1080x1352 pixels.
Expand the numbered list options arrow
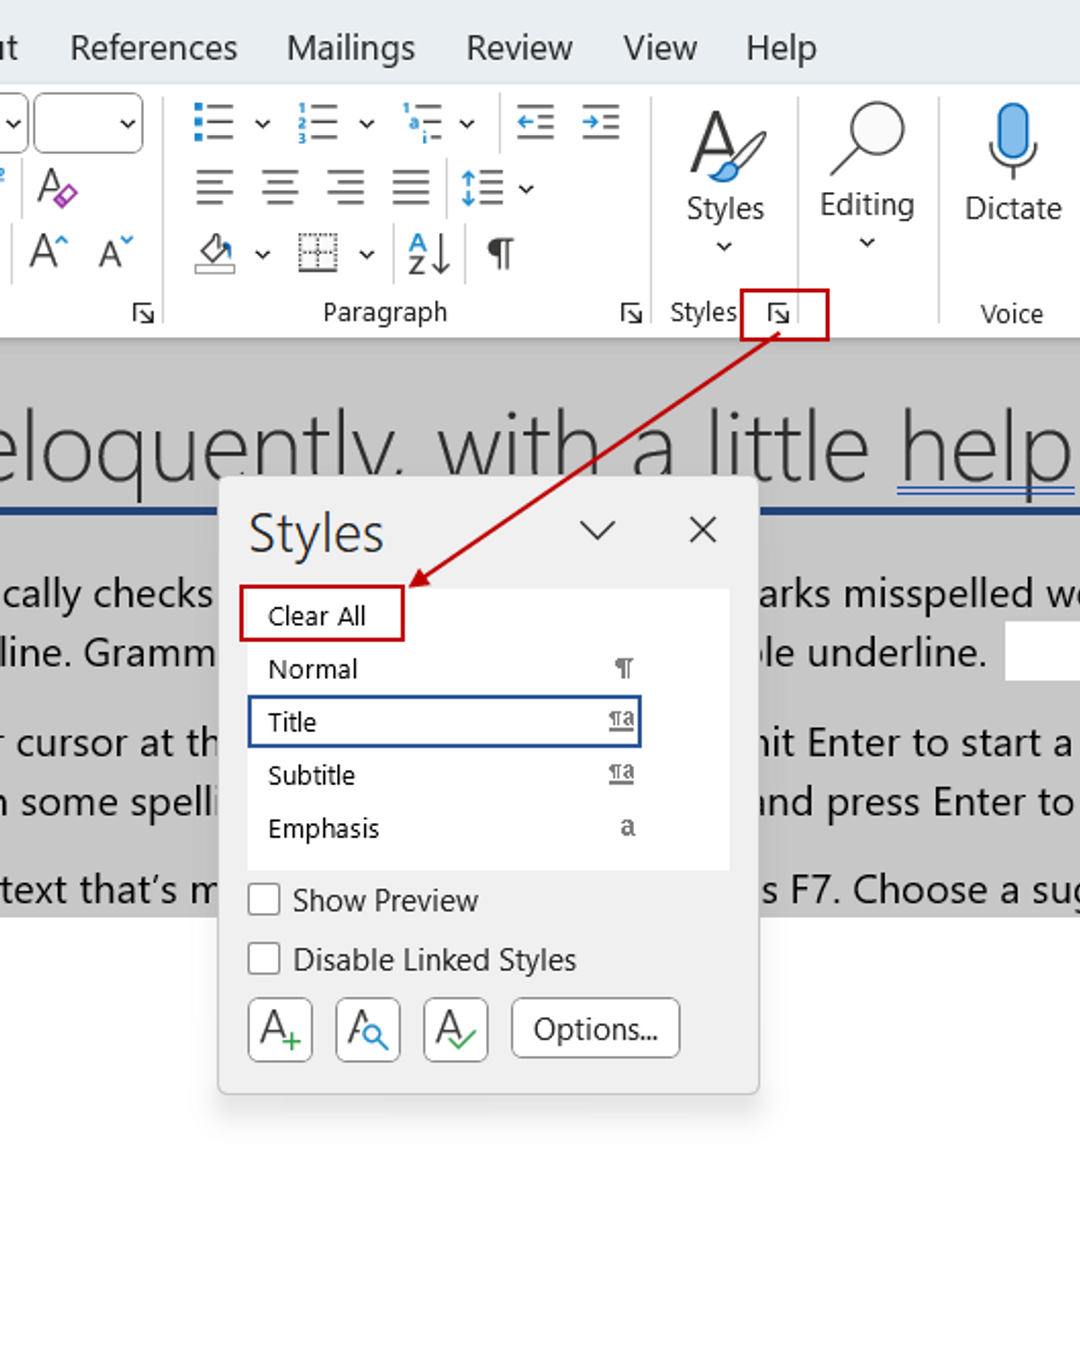[x=366, y=122]
